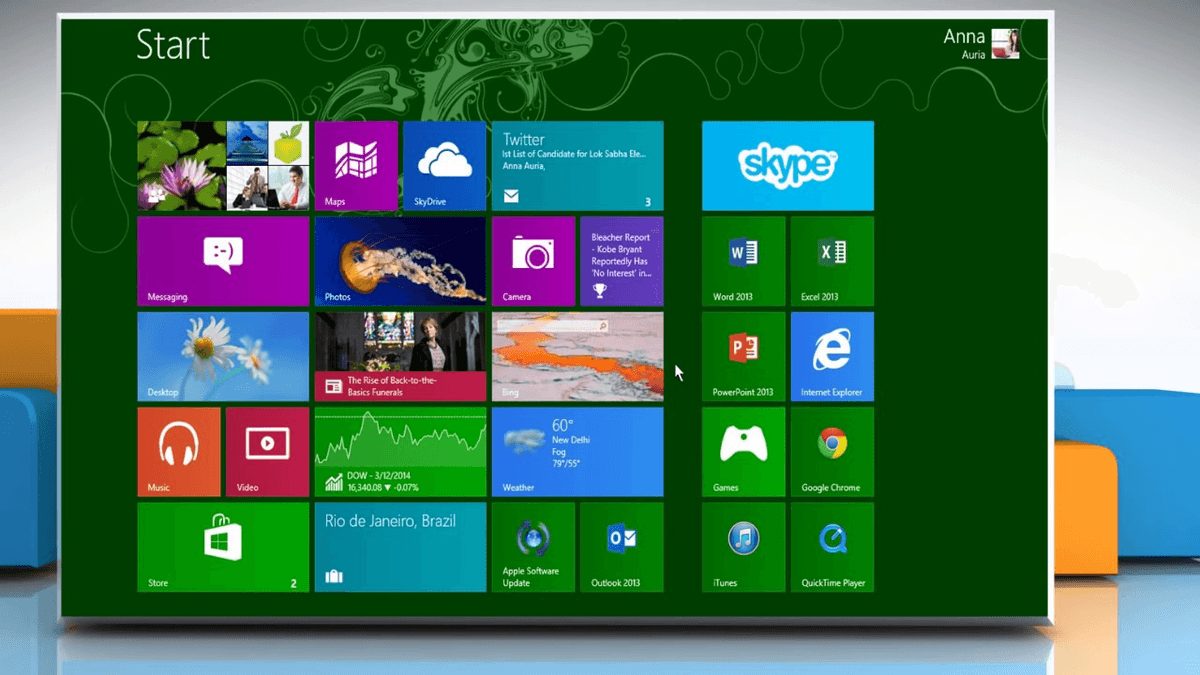Open the Games tile

743,451
